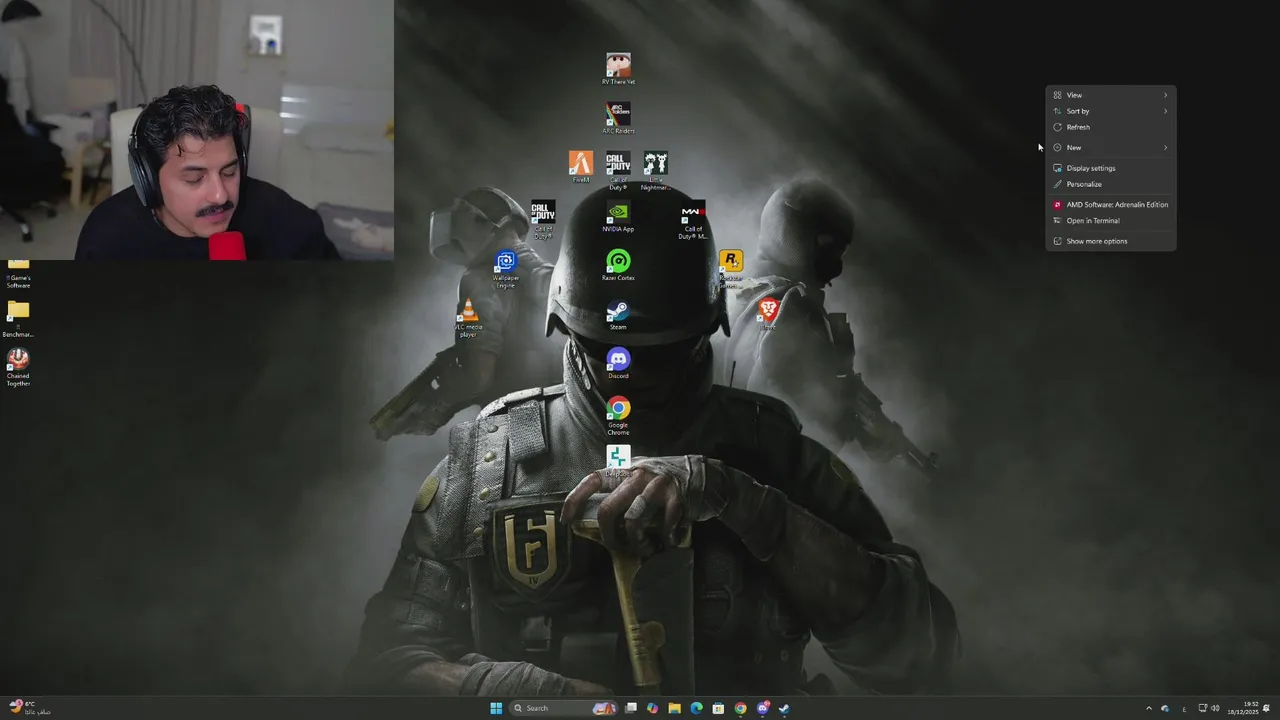
Task: Open Task View from the taskbar
Action: coord(631,708)
